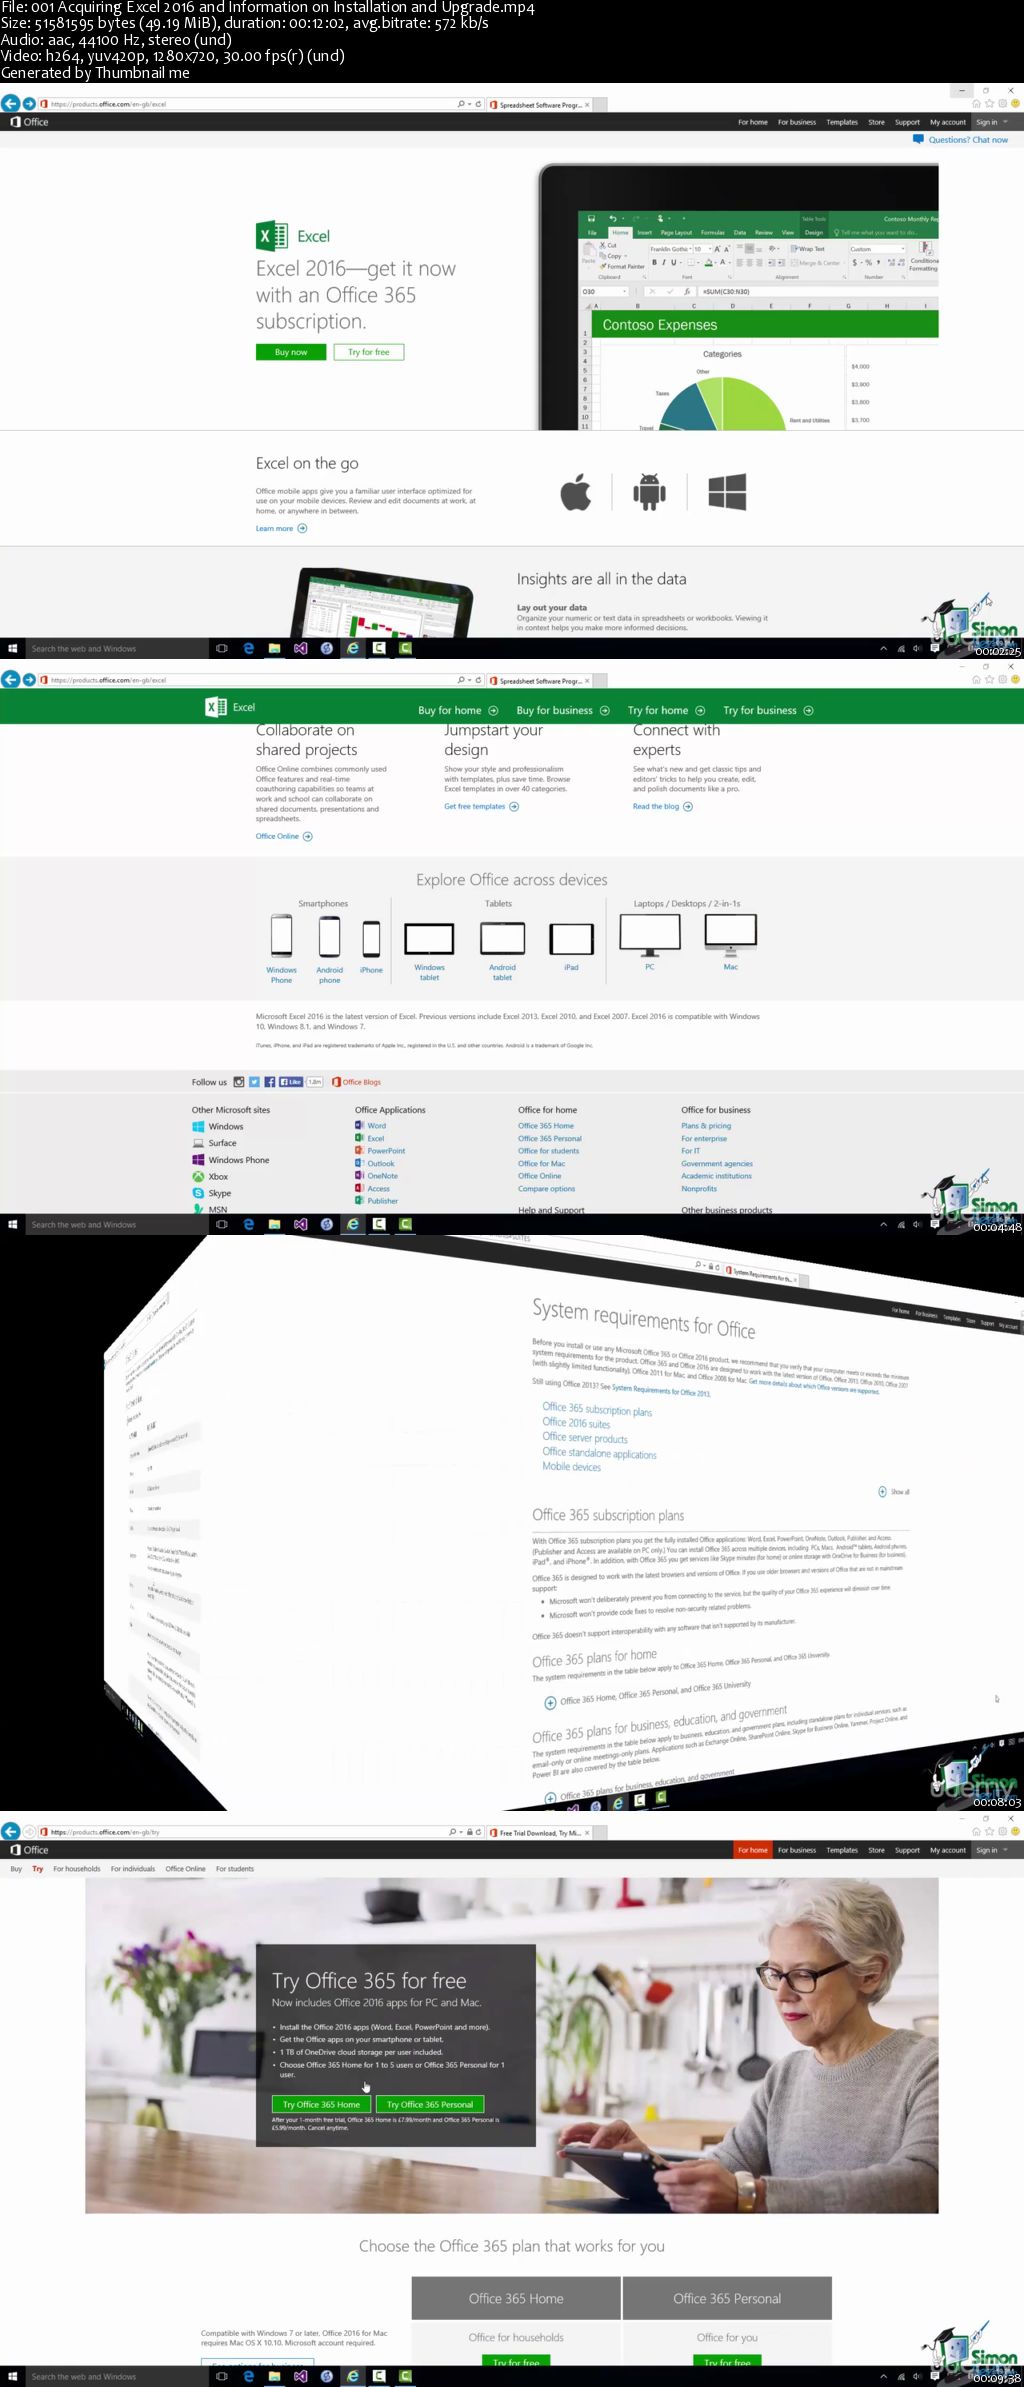Open Support menu on the Excel 2016 page

[907, 122]
